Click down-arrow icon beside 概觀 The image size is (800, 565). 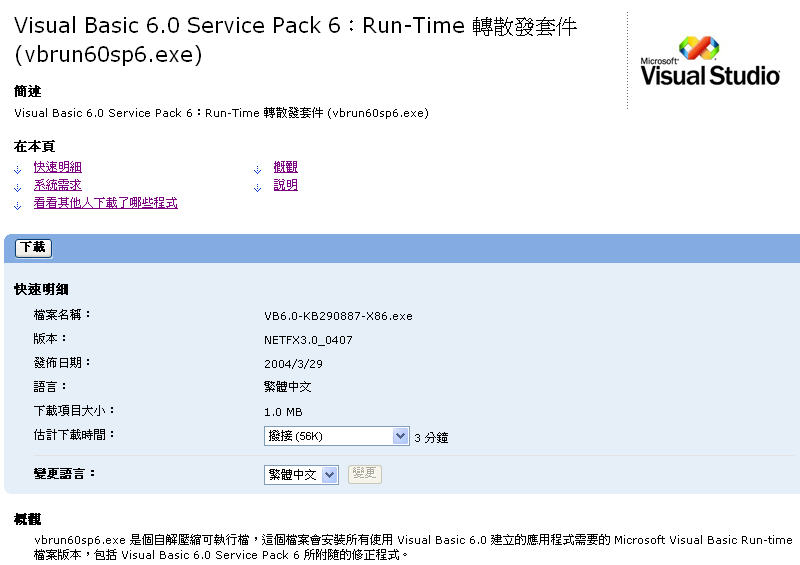click(x=258, y=169)
